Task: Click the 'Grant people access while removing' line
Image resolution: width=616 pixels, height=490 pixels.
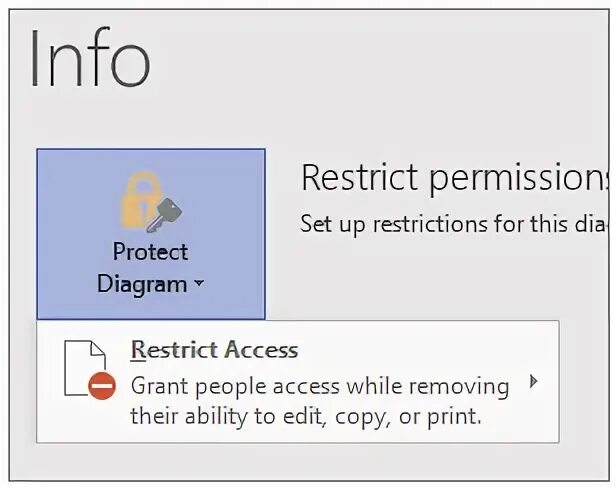Action: click(320, 385)
